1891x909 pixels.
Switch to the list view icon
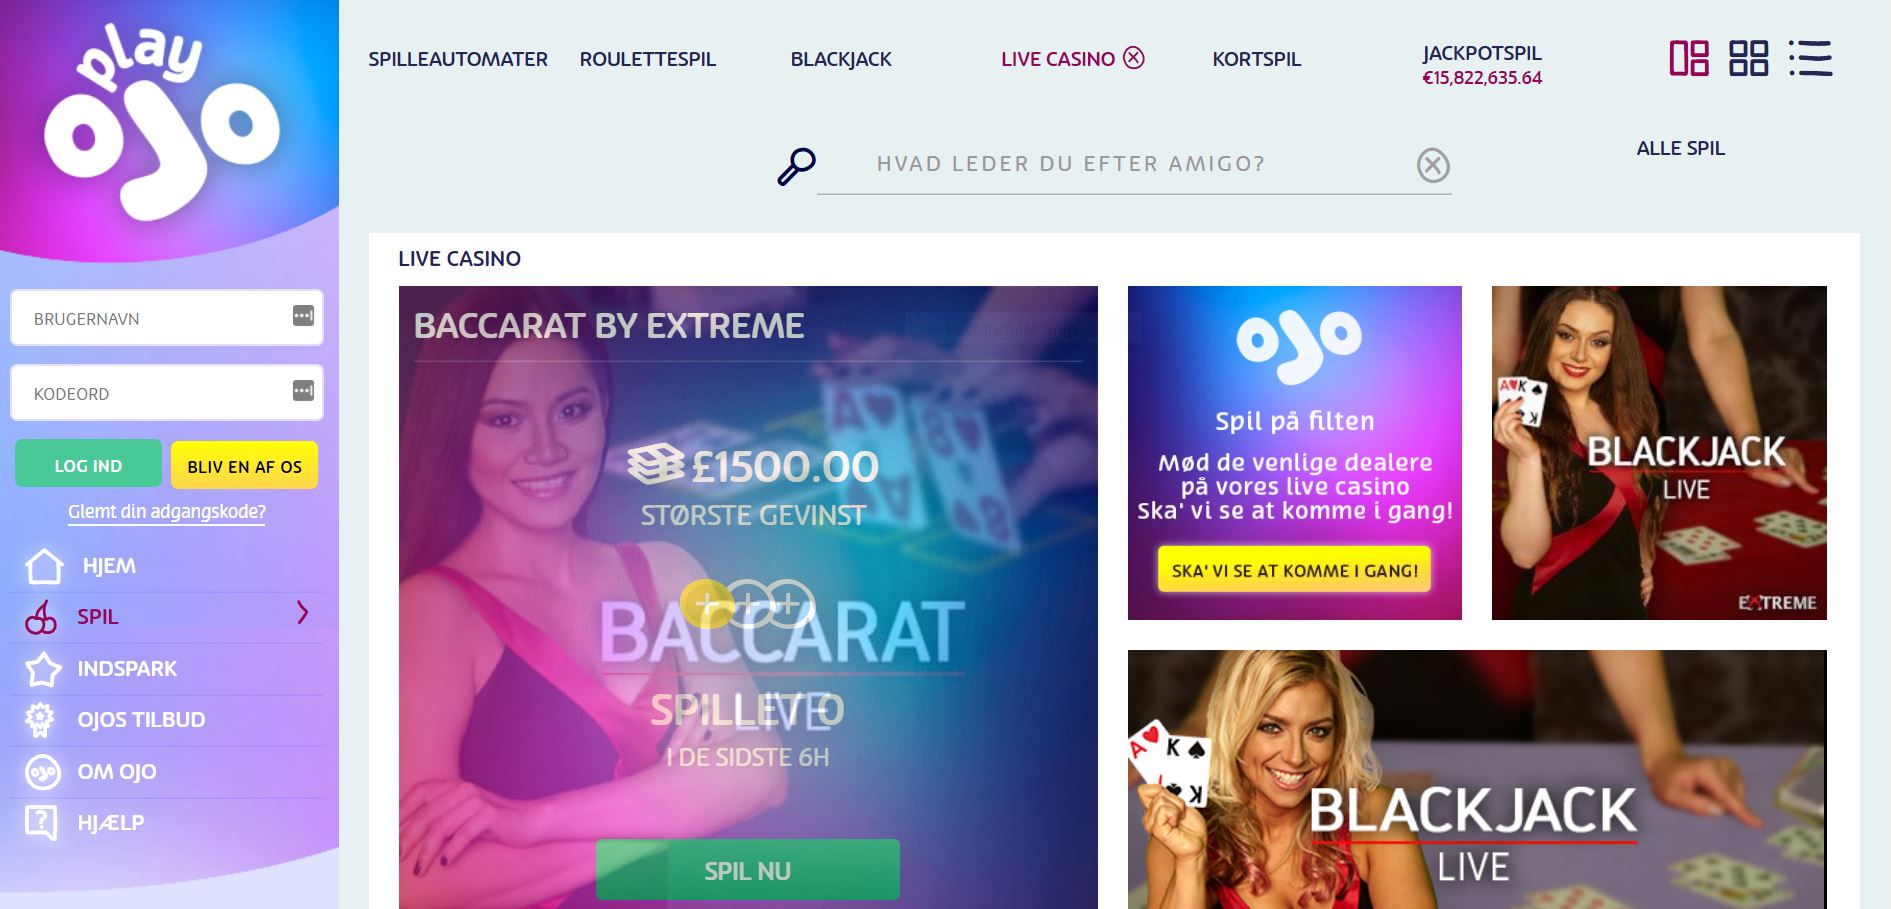pyautogui.click(x=1810, y=58)
